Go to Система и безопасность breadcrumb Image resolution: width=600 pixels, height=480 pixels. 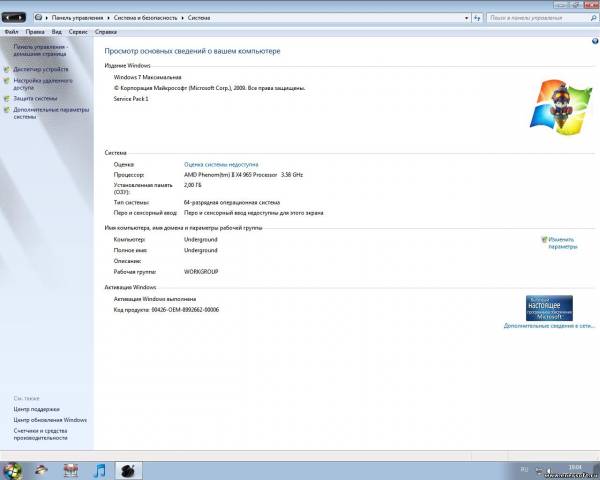(145, 18)
